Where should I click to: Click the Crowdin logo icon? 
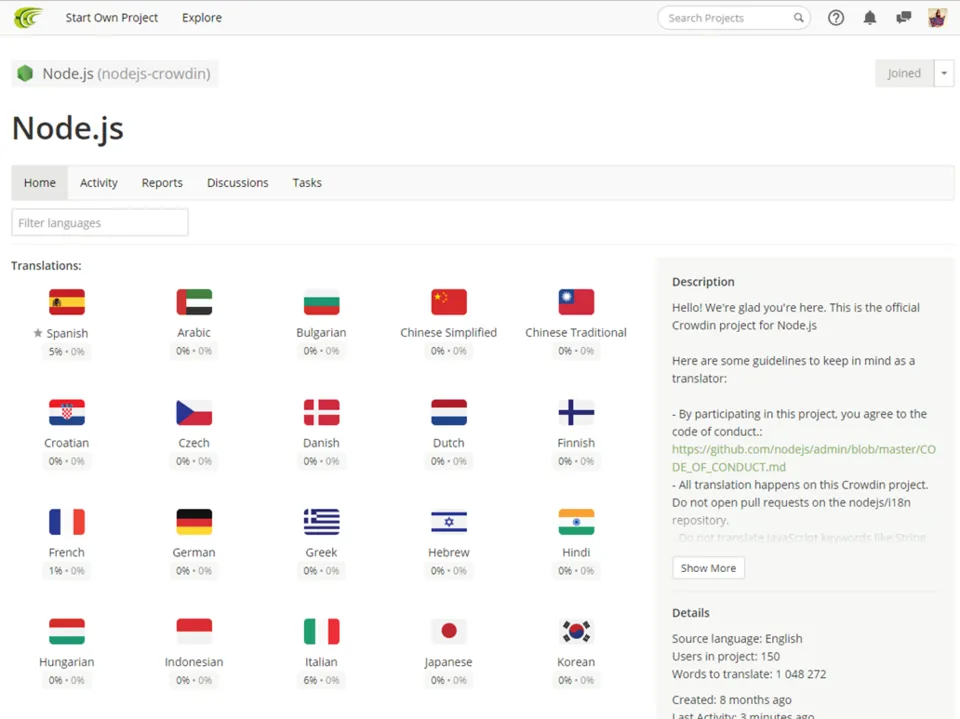28,18
